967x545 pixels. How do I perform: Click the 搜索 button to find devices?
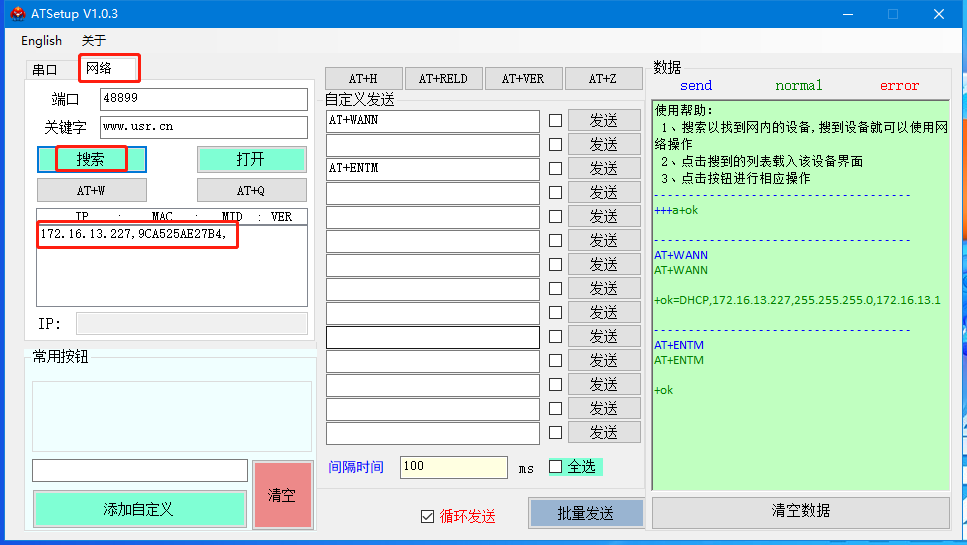[x=91, y=159]
